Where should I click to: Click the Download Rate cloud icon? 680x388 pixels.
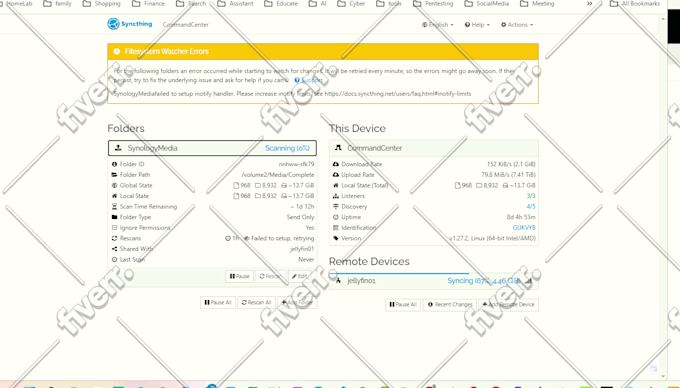[336, 164]
